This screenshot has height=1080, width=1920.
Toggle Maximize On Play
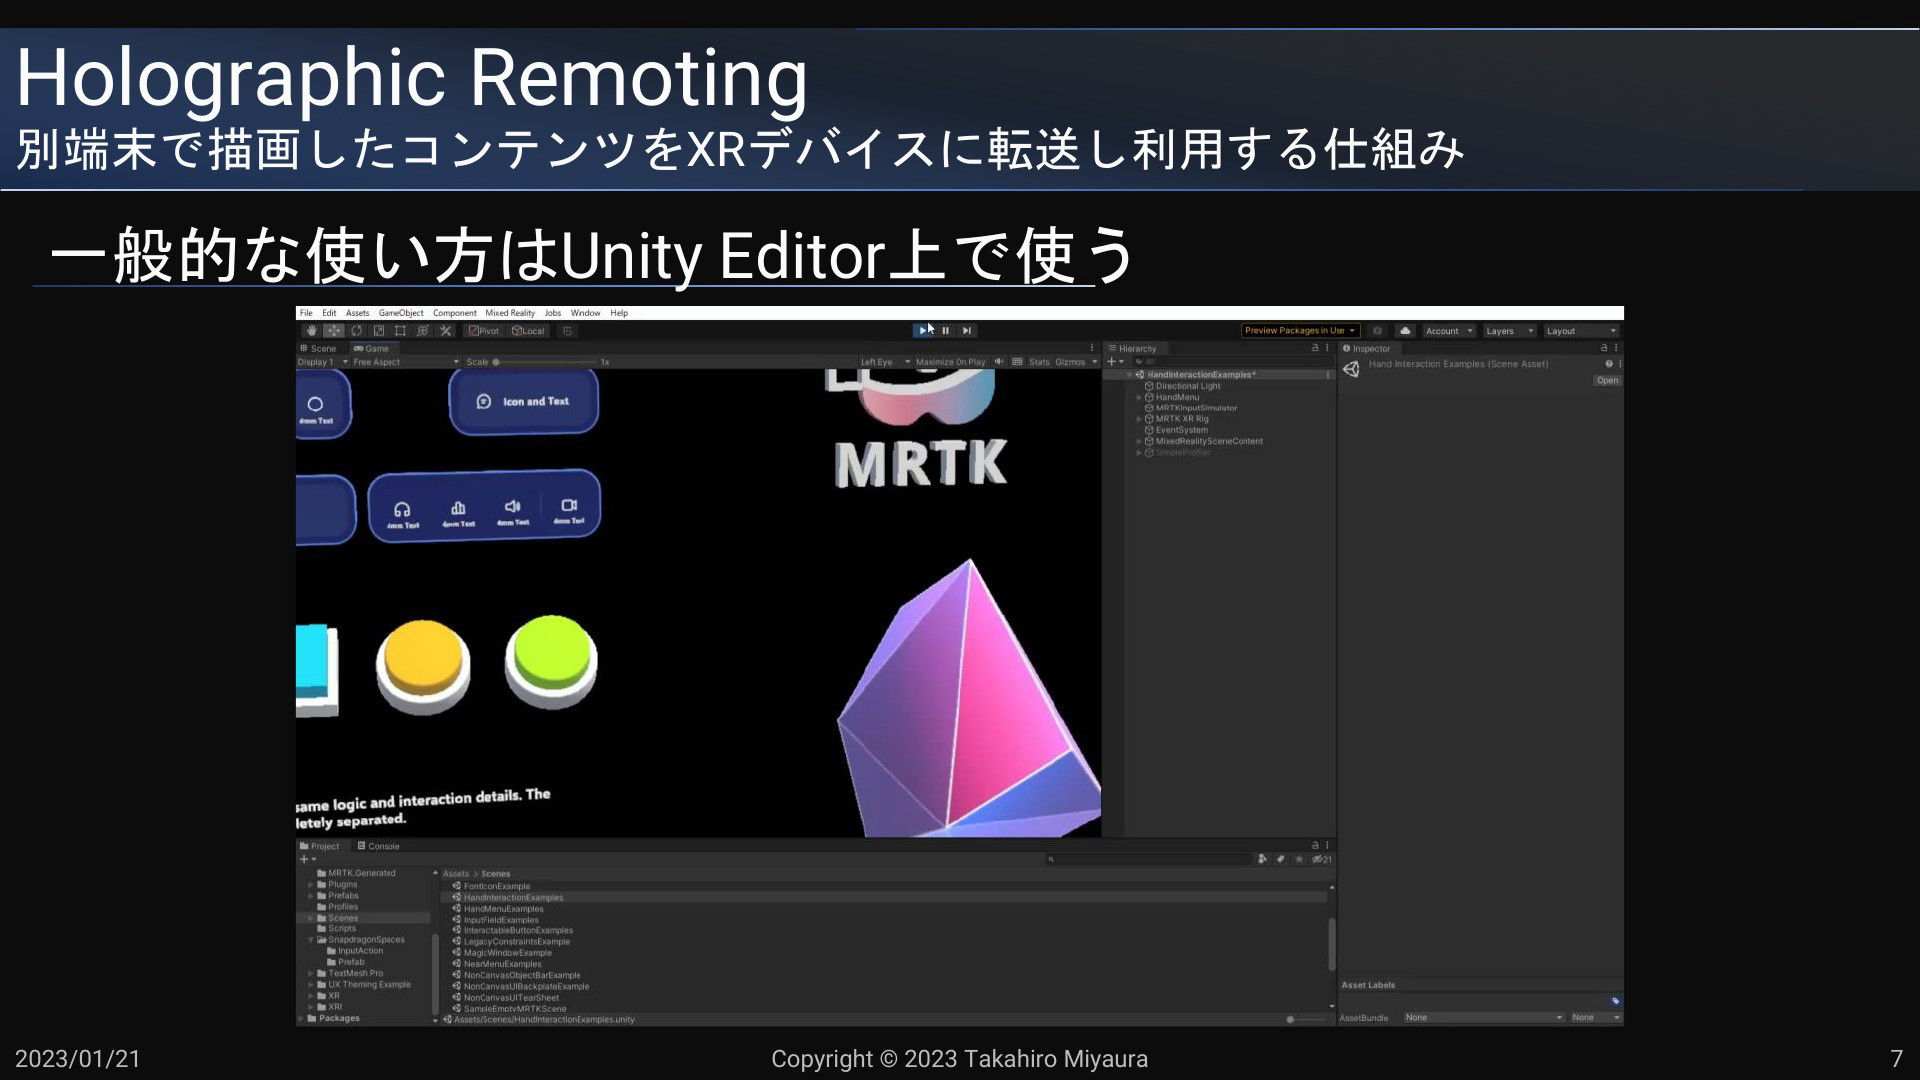(x=950, y=362)
